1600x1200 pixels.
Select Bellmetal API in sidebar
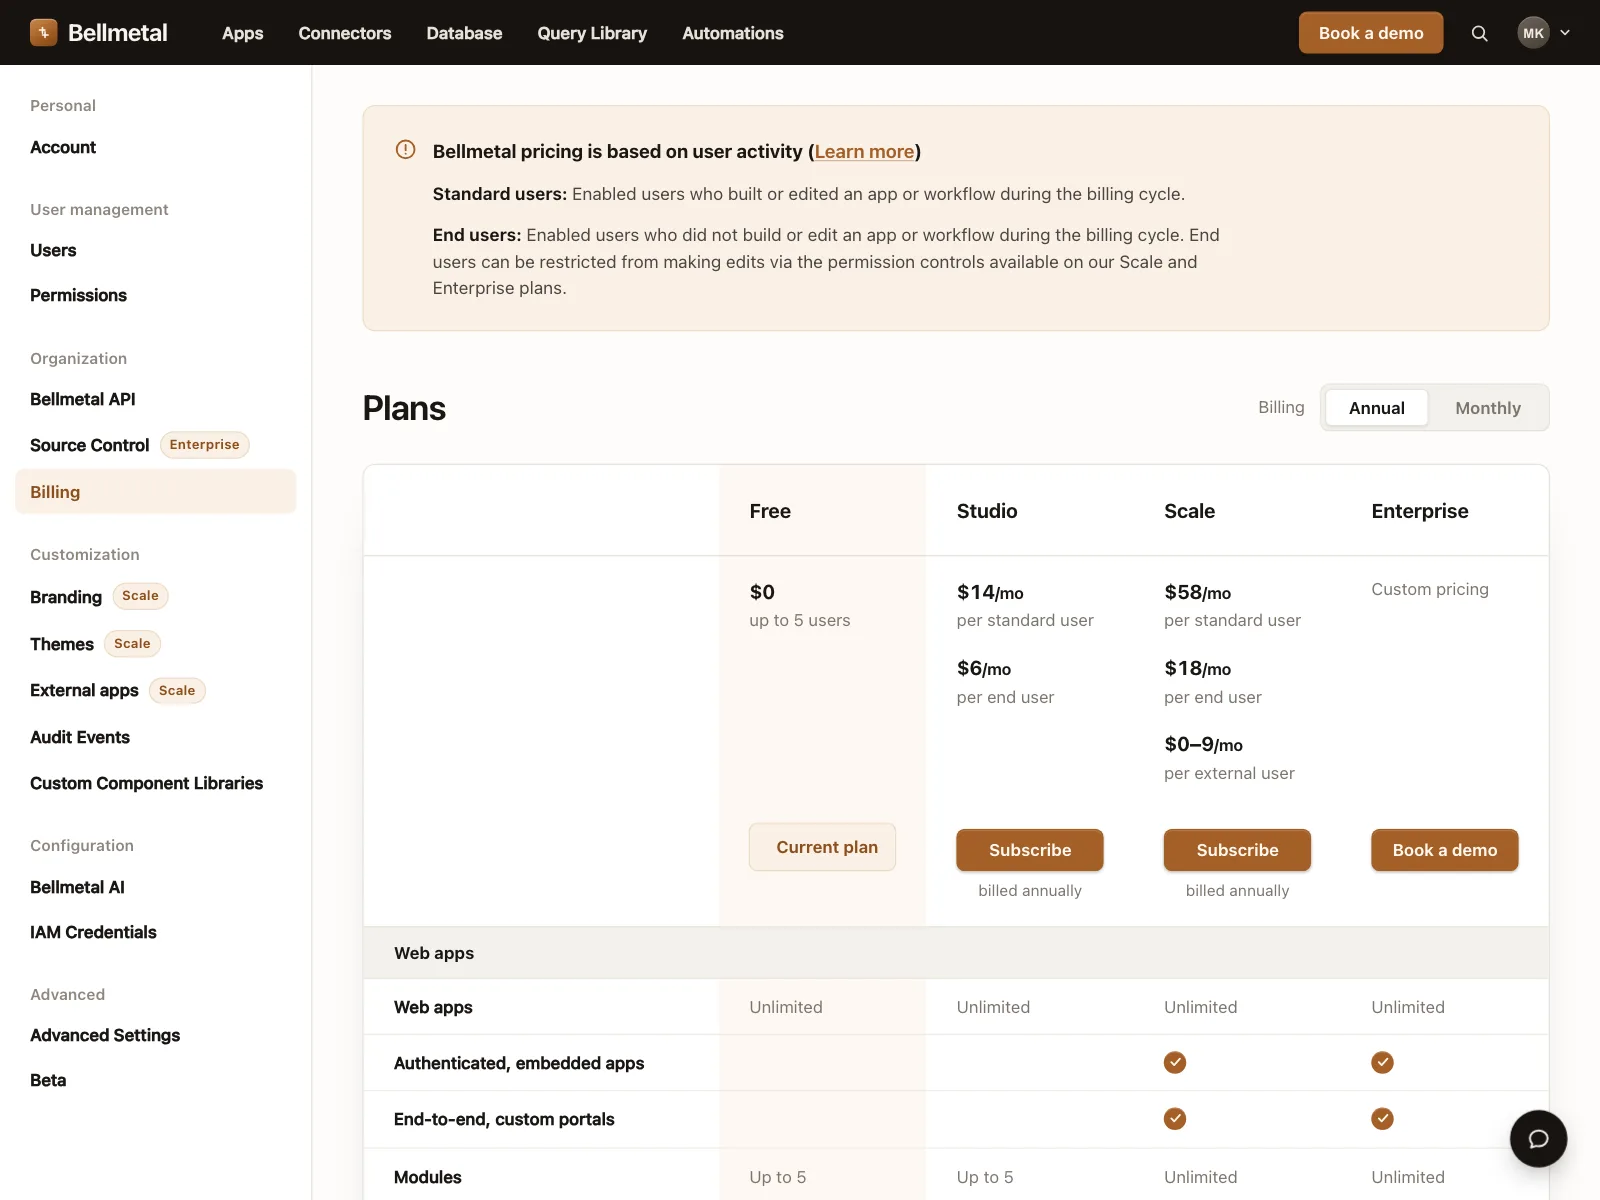coord(82,399)
